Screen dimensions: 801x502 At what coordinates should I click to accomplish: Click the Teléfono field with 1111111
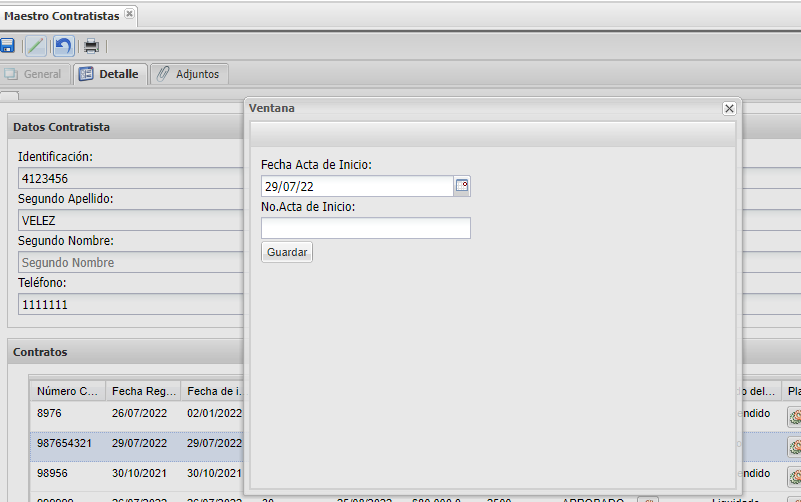pos(131,304)
